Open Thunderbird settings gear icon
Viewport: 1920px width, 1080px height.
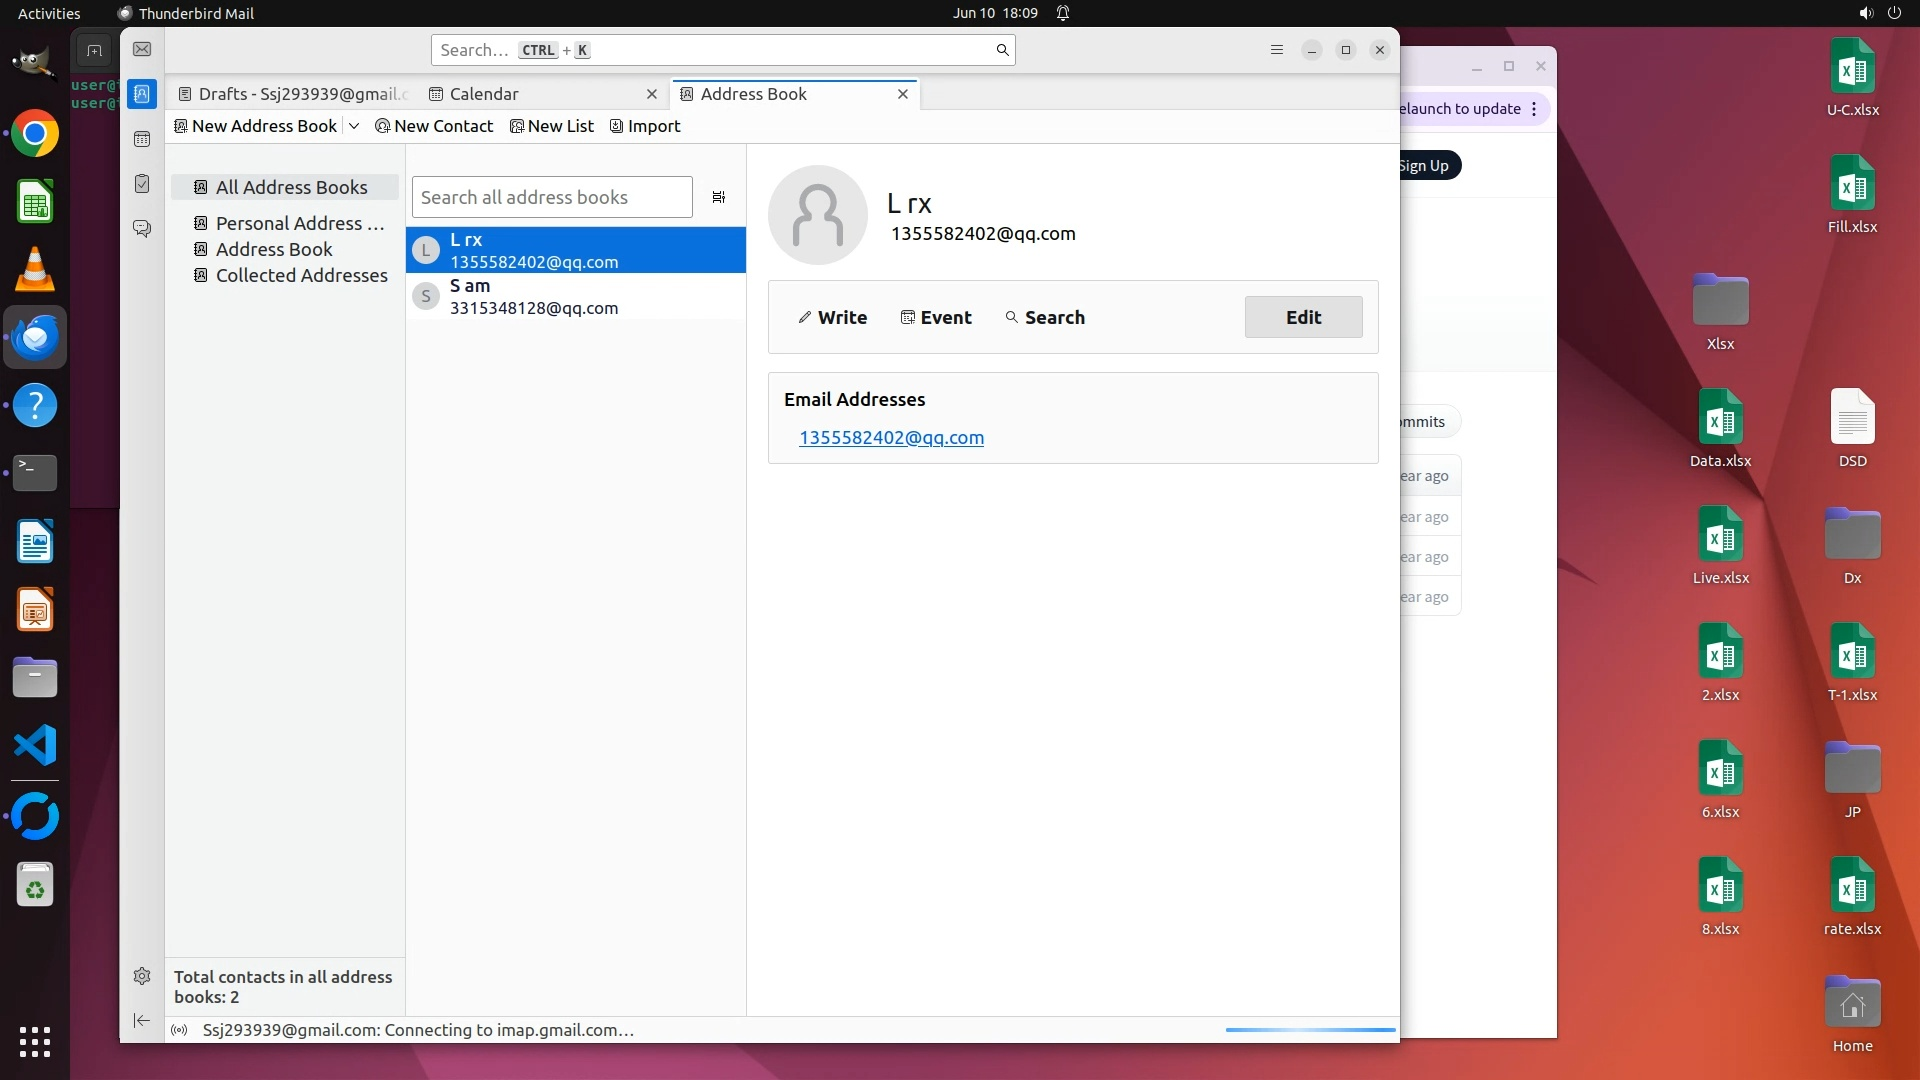click(x=142, y=976)
